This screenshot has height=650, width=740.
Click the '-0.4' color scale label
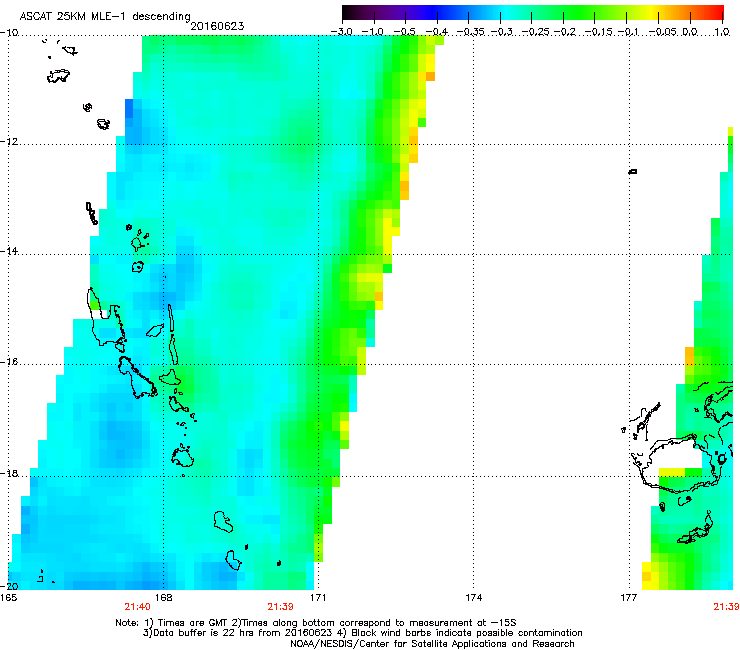coord(436,32)
